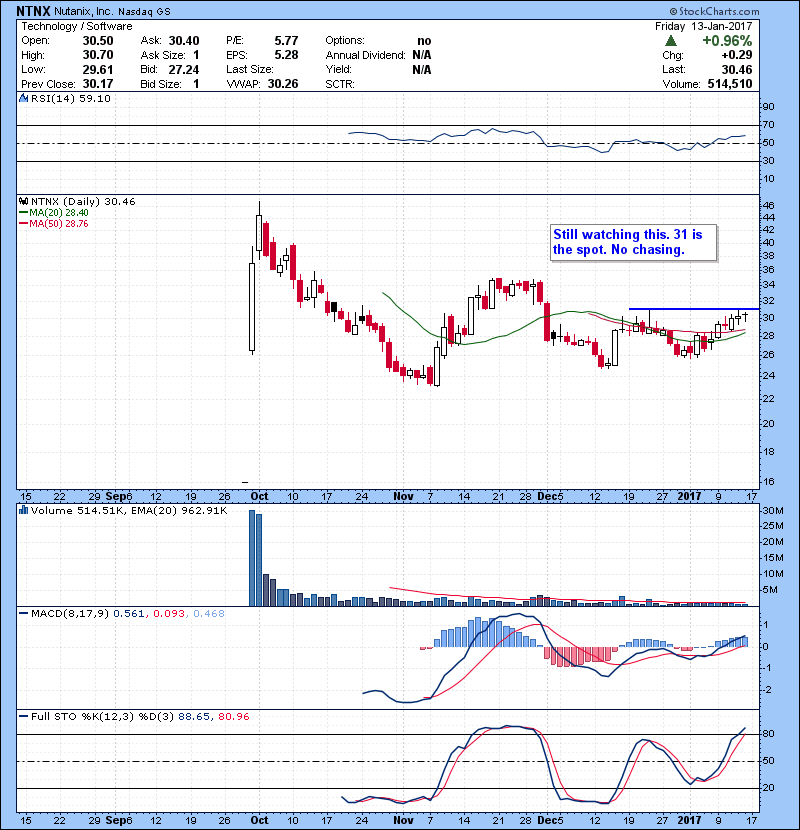Click the Volume value 514,510

point(730,84)
